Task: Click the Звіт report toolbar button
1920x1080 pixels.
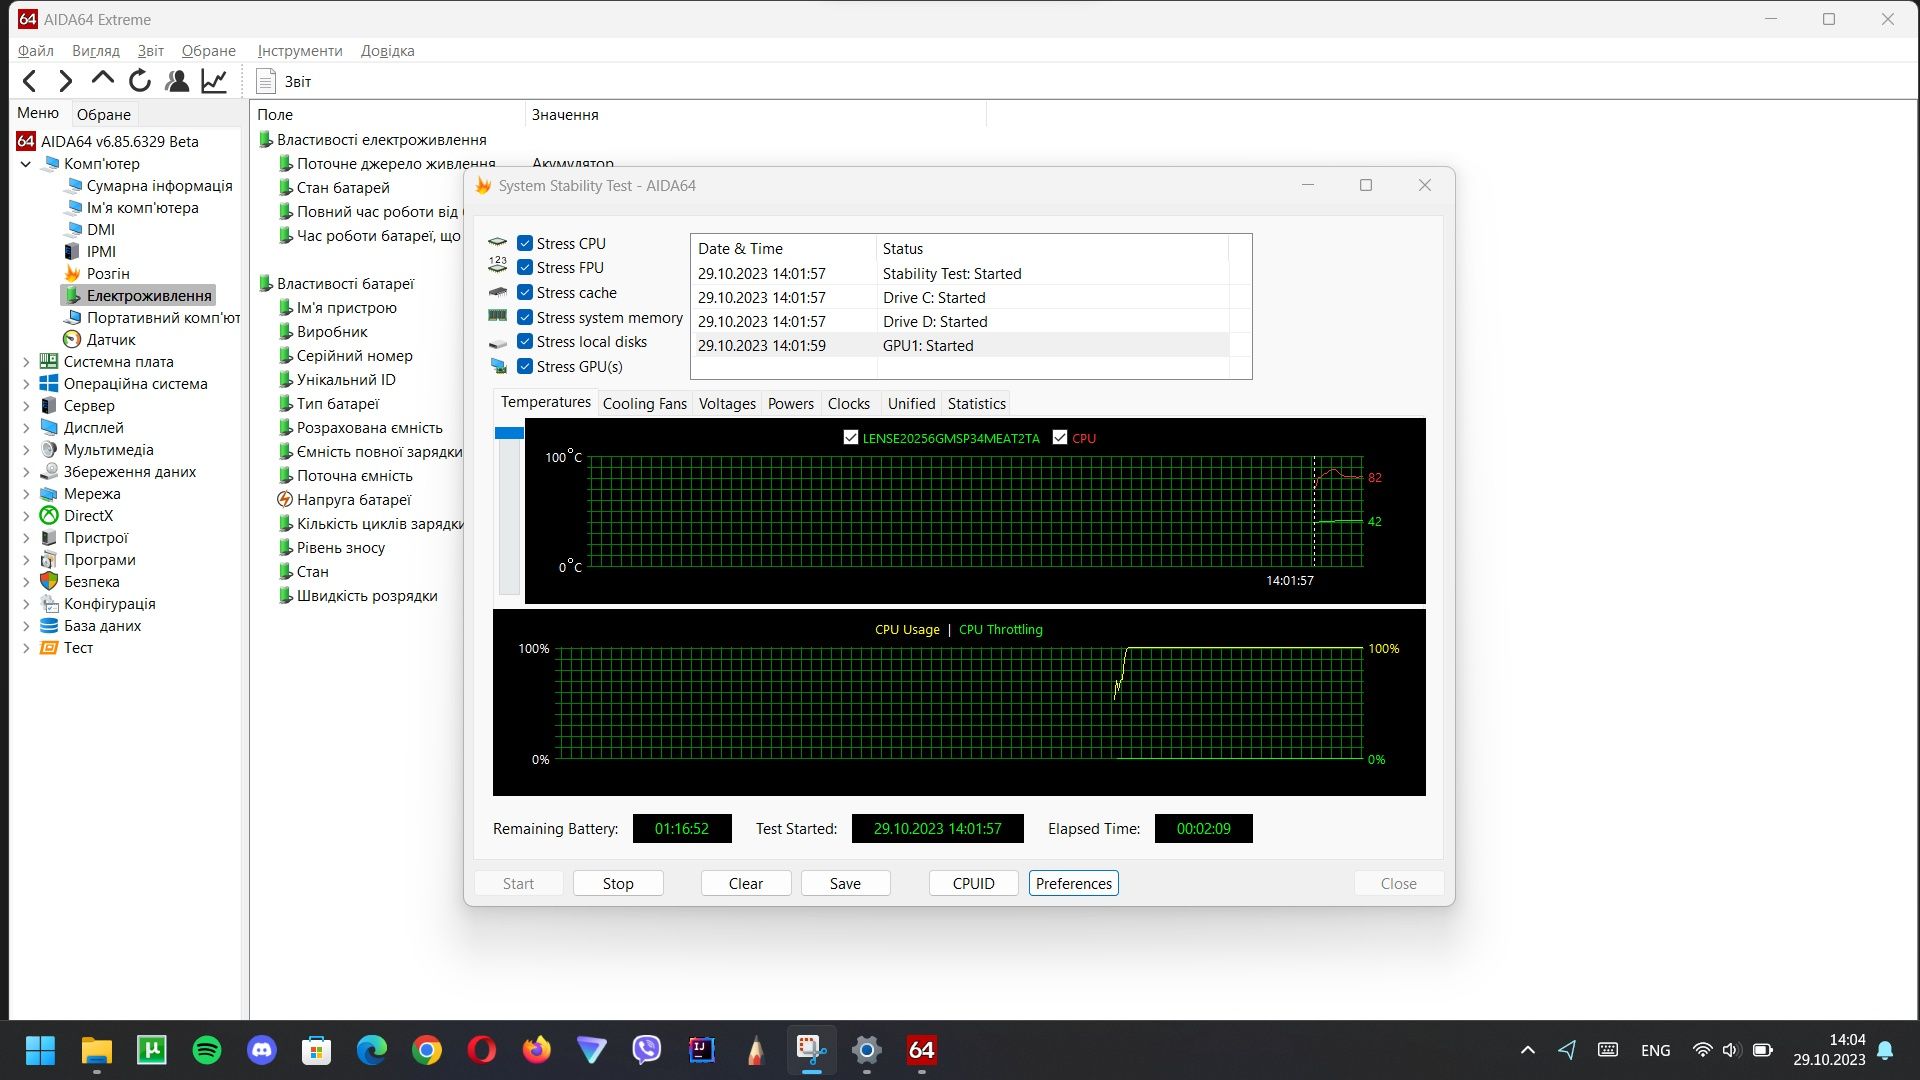Action: (283, 82)
